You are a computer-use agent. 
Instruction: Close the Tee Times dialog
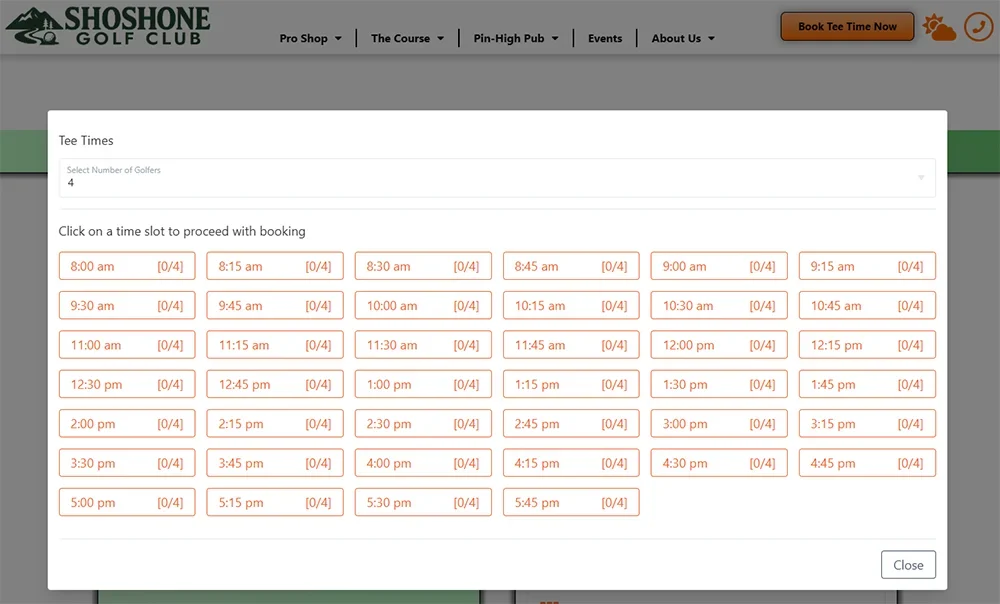point(908,565)
